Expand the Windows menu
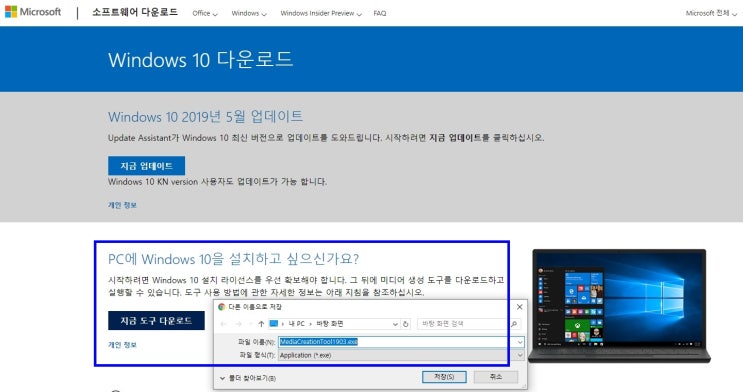 (249, 13)
